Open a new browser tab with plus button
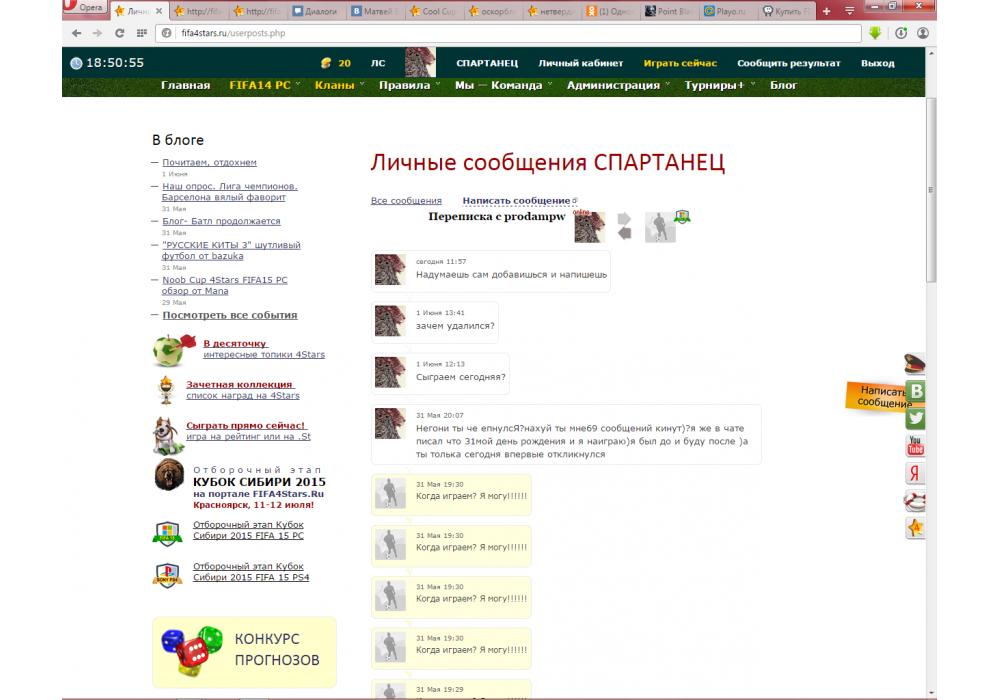The image size is (1000, 700). [827, 11]
